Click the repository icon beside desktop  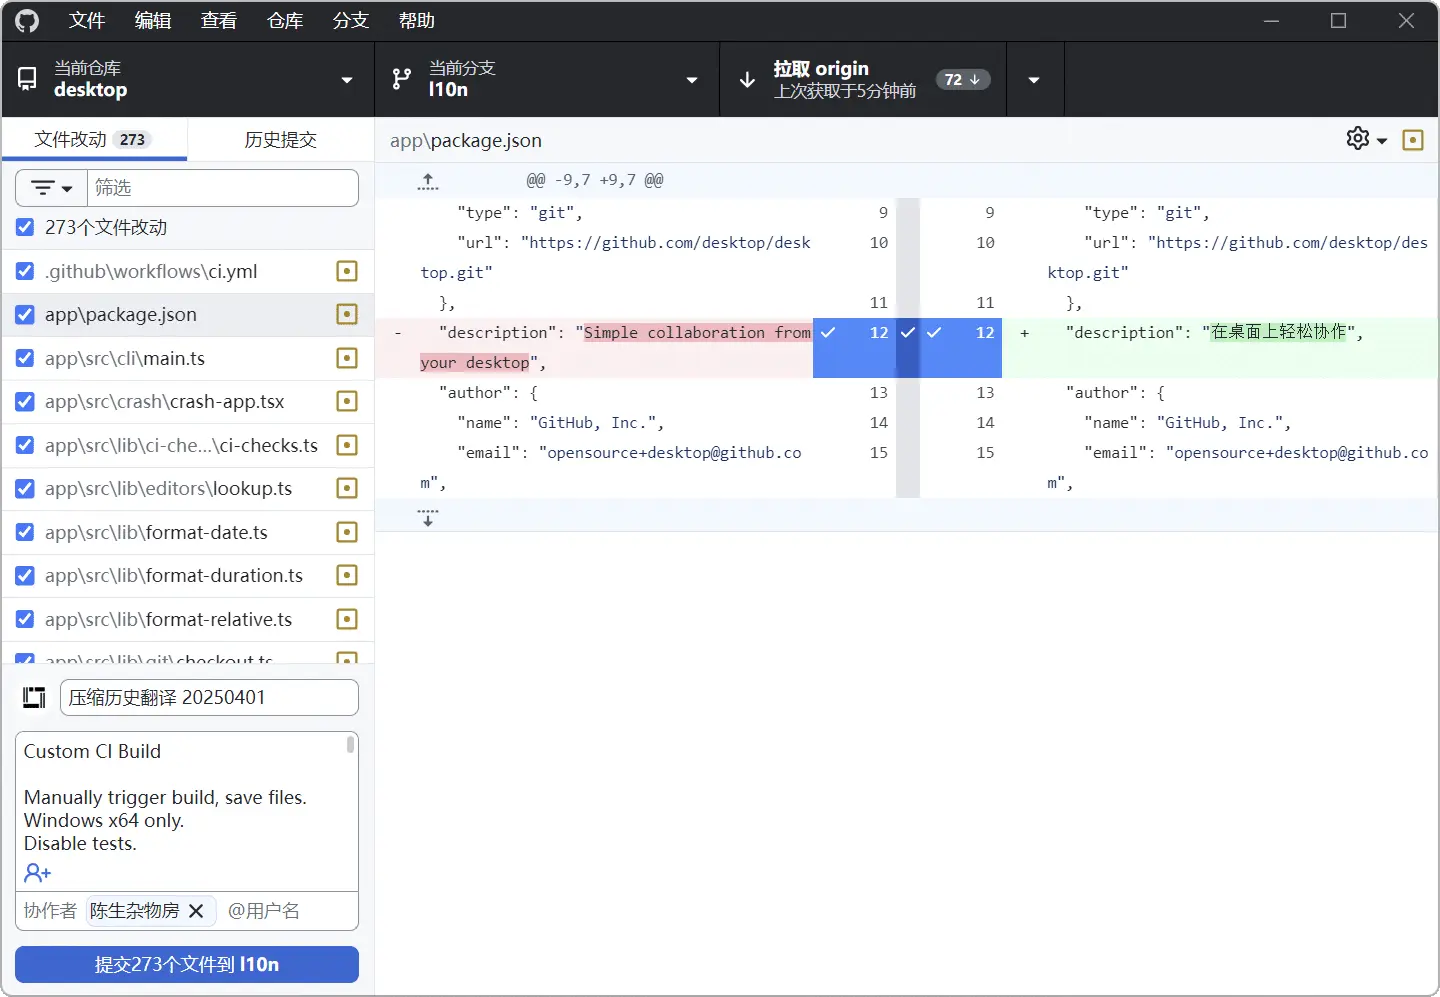[x=28, y=79]
